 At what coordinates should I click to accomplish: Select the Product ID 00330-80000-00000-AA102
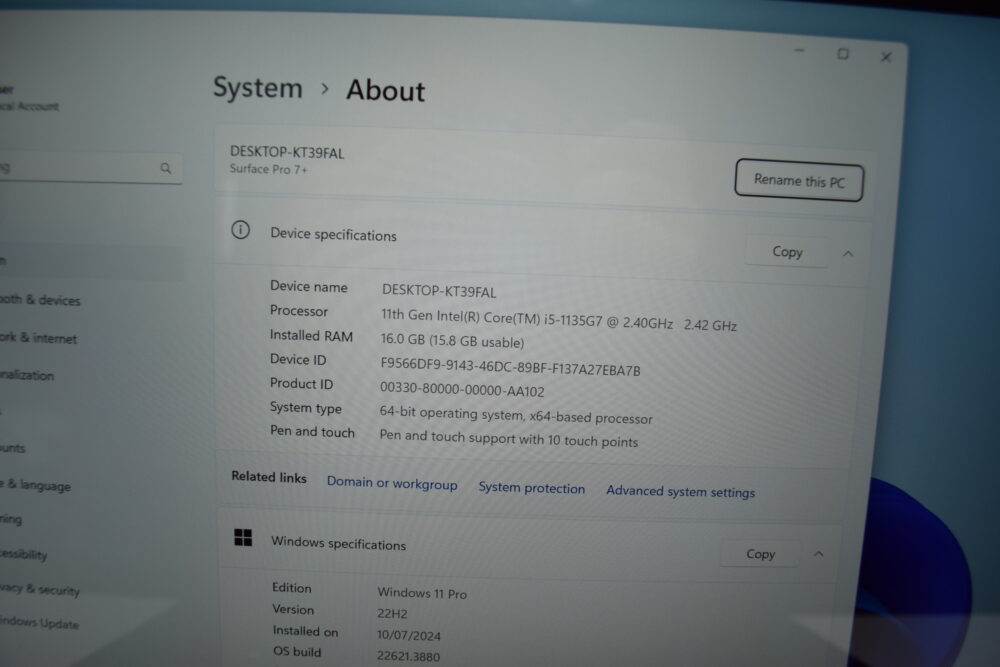coord(462,390)
